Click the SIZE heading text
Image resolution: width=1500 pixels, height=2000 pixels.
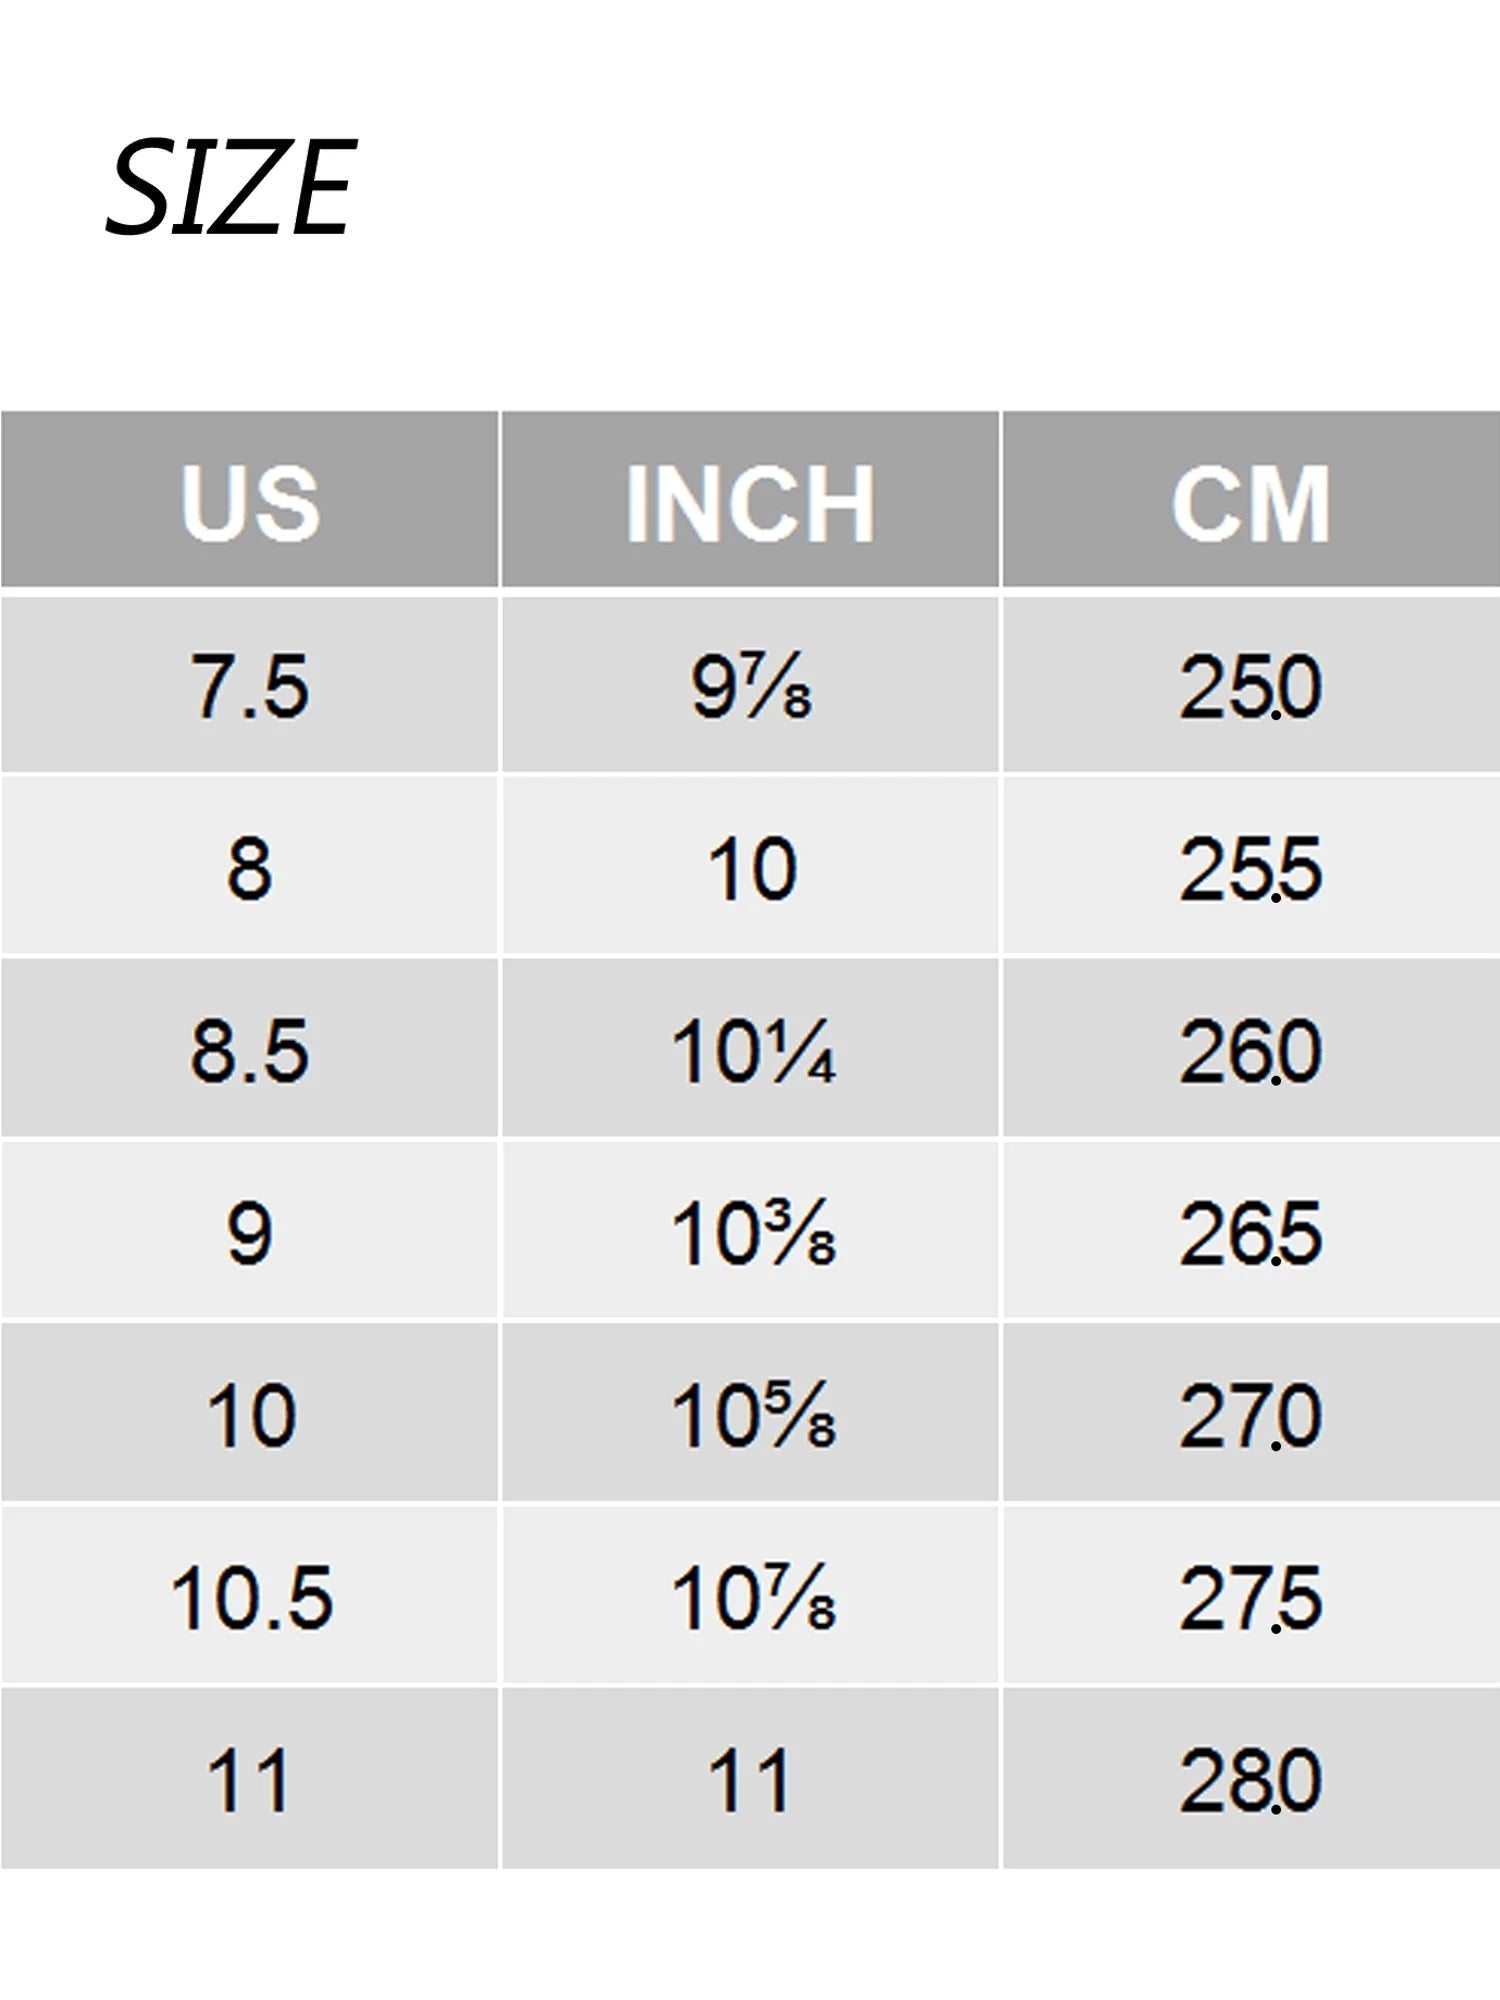pyautogui.click(x=231, y=187)
